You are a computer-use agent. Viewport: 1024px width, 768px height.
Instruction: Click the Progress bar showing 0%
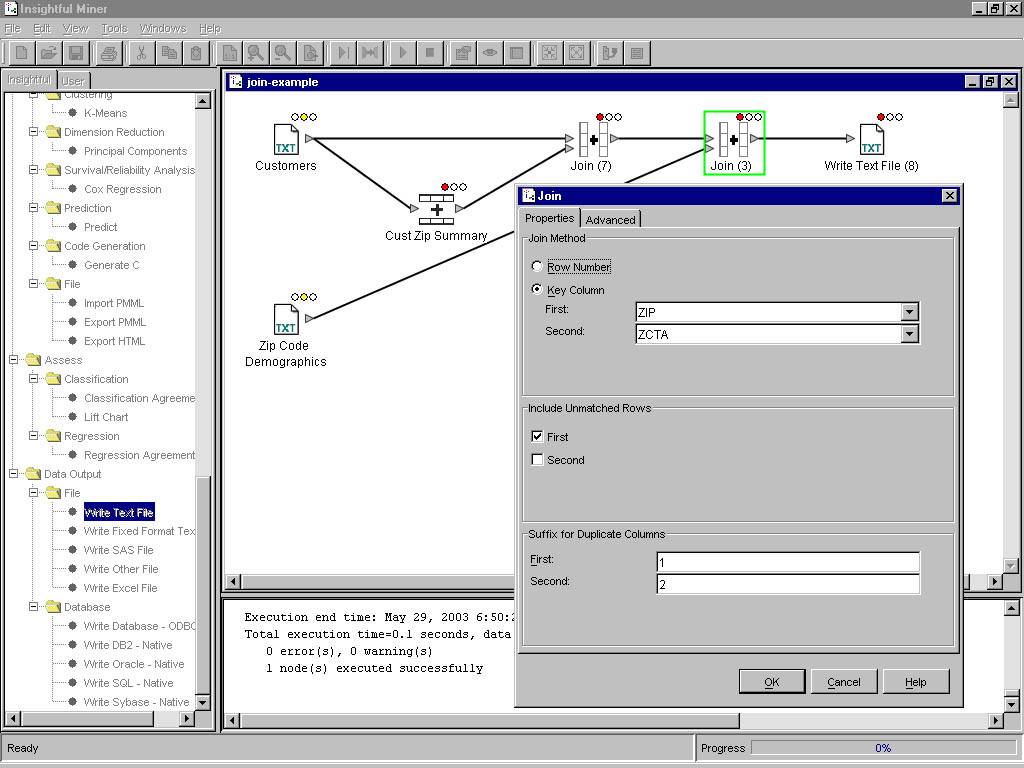coord(883,748)
